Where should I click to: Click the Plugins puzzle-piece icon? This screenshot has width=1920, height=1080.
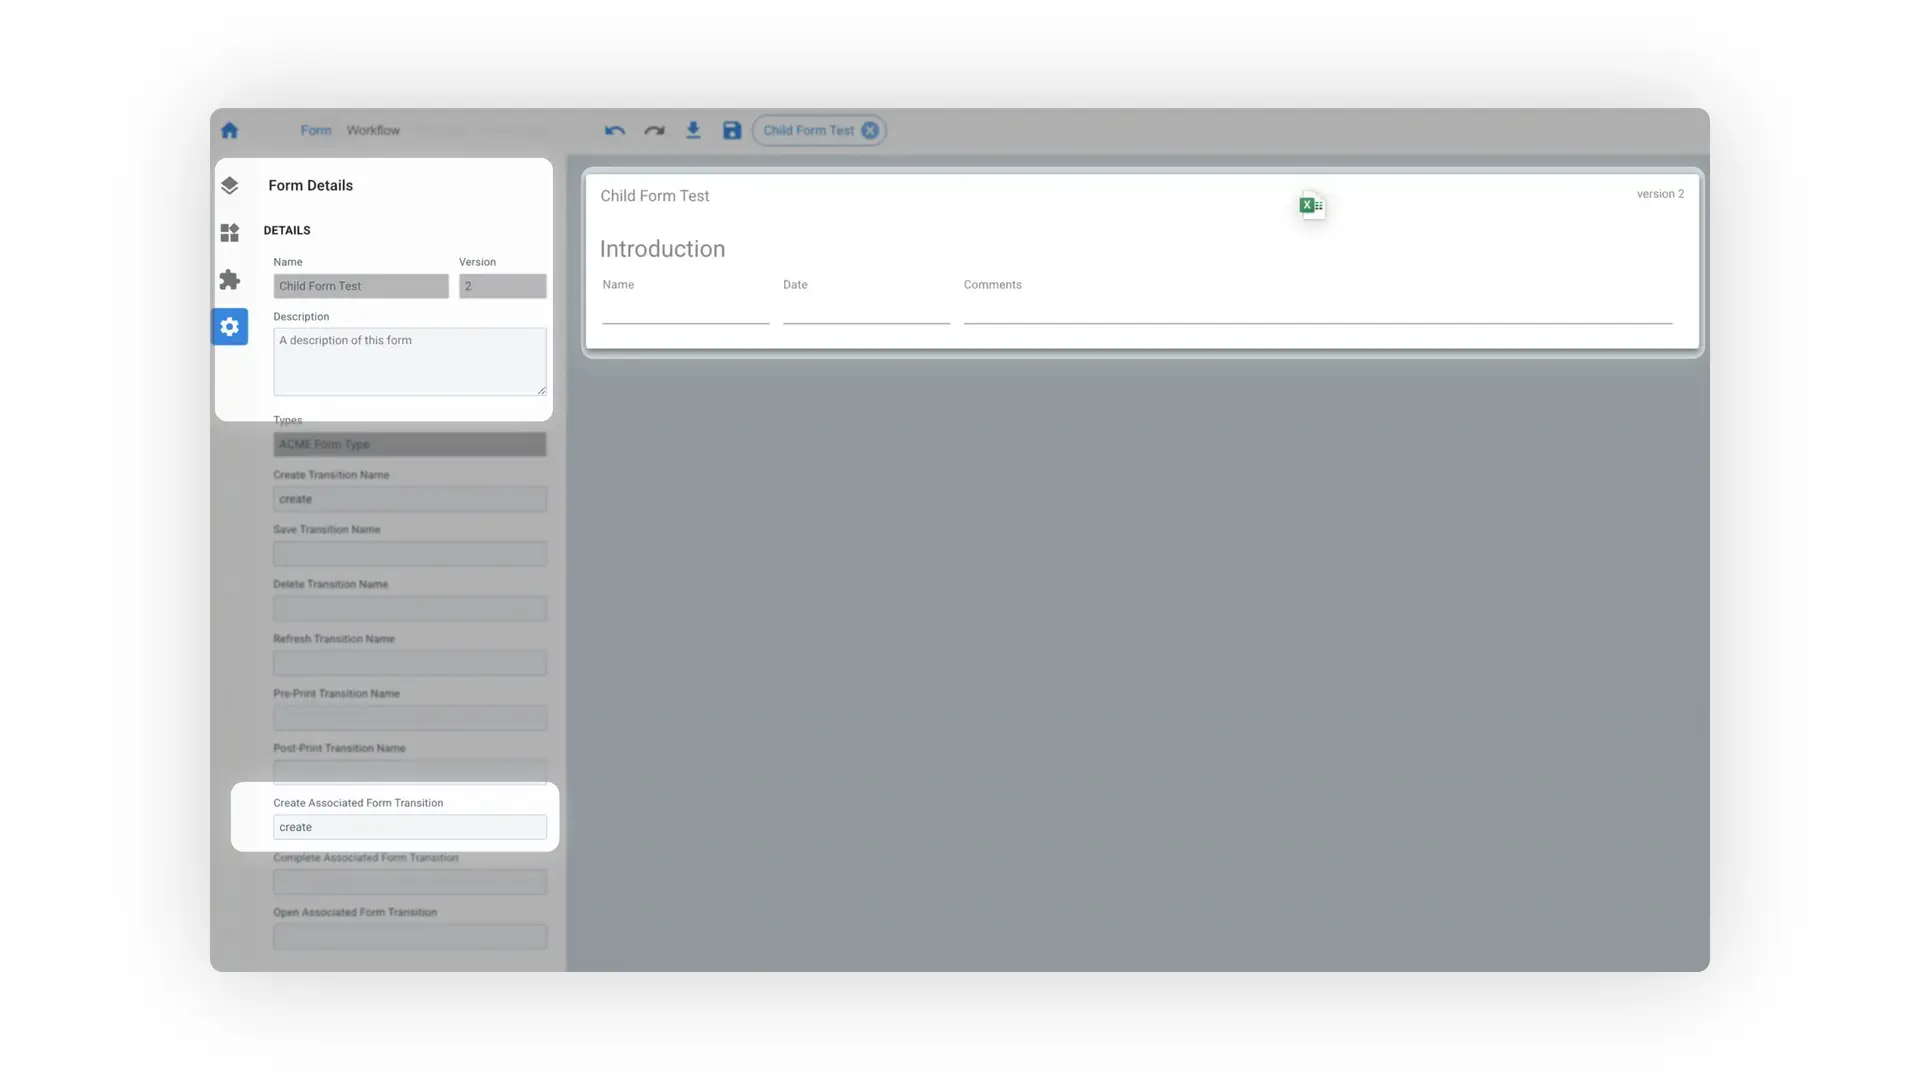click(229, 280)
